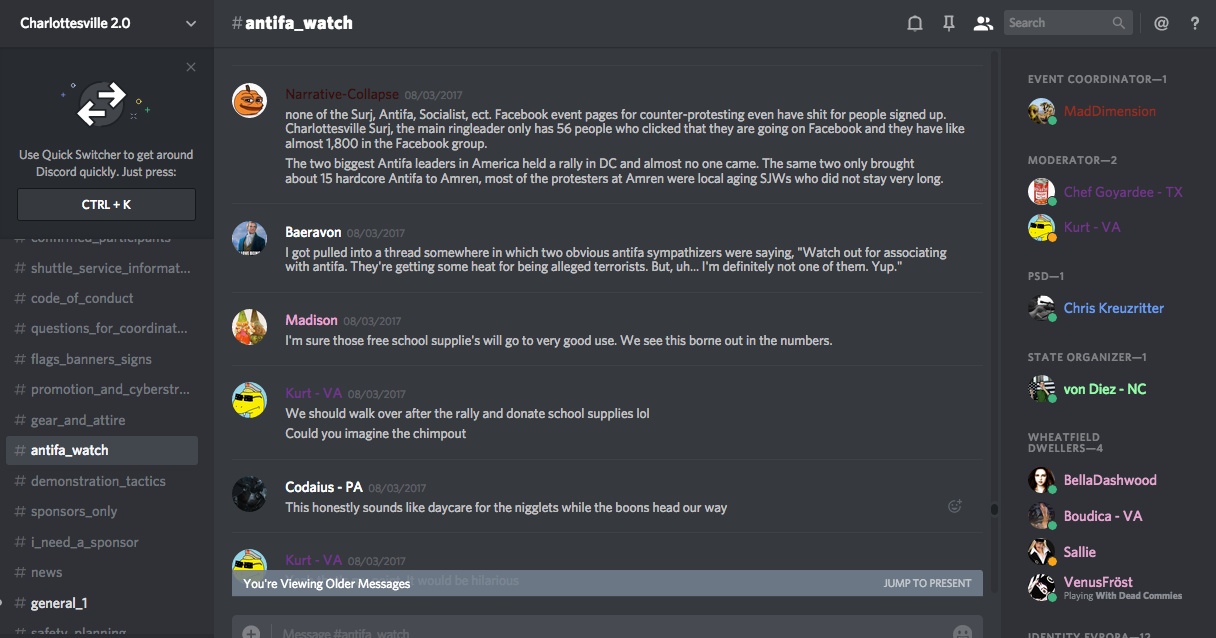Open the help question mark icon
This screenshot has width=1216, height=638.
pyautogui.click(x=1195, y=23)
